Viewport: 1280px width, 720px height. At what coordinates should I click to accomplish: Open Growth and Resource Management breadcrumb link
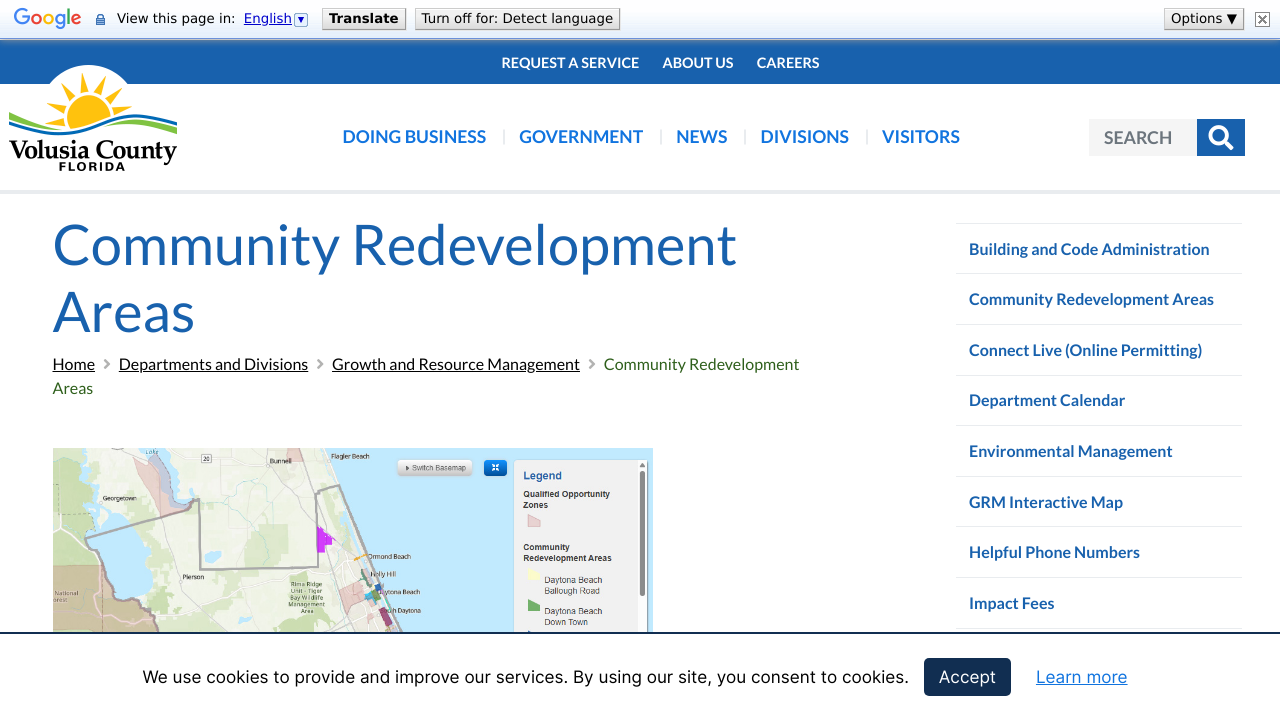point(455,364)
